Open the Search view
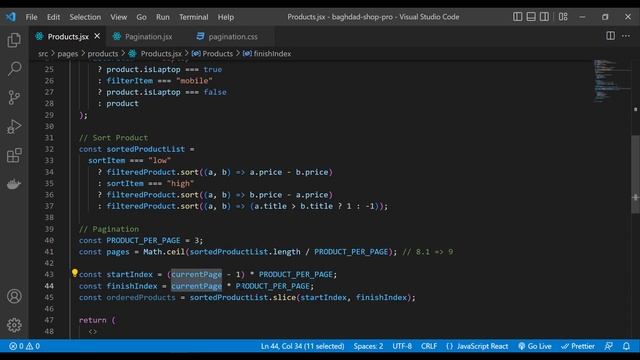This screenshot has height=360, width=640. tap(14, 69)
